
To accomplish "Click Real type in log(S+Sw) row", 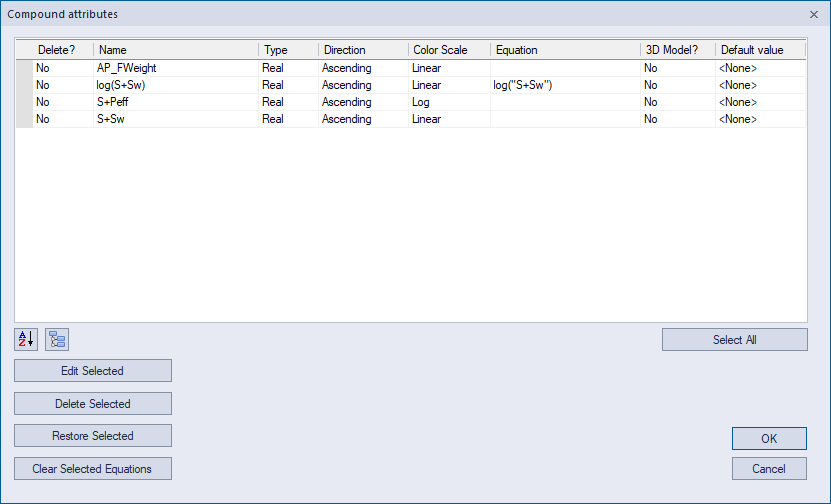I will point(288,85).
